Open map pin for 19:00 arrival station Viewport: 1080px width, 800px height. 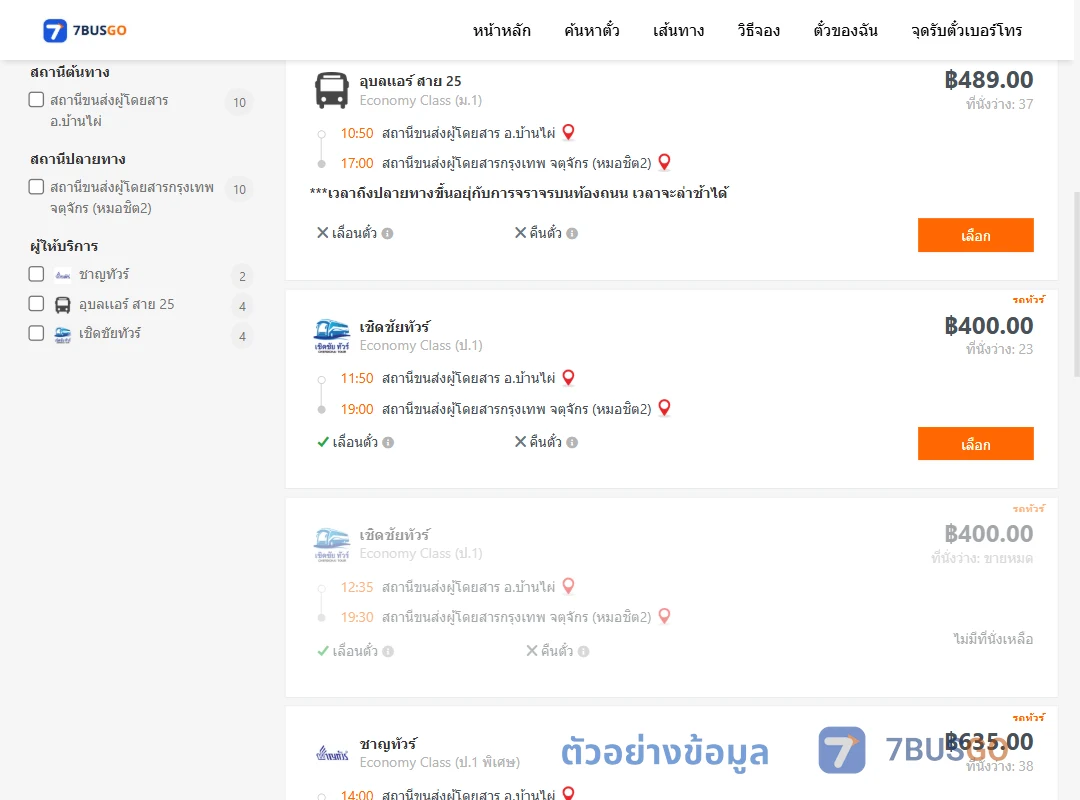664,408
